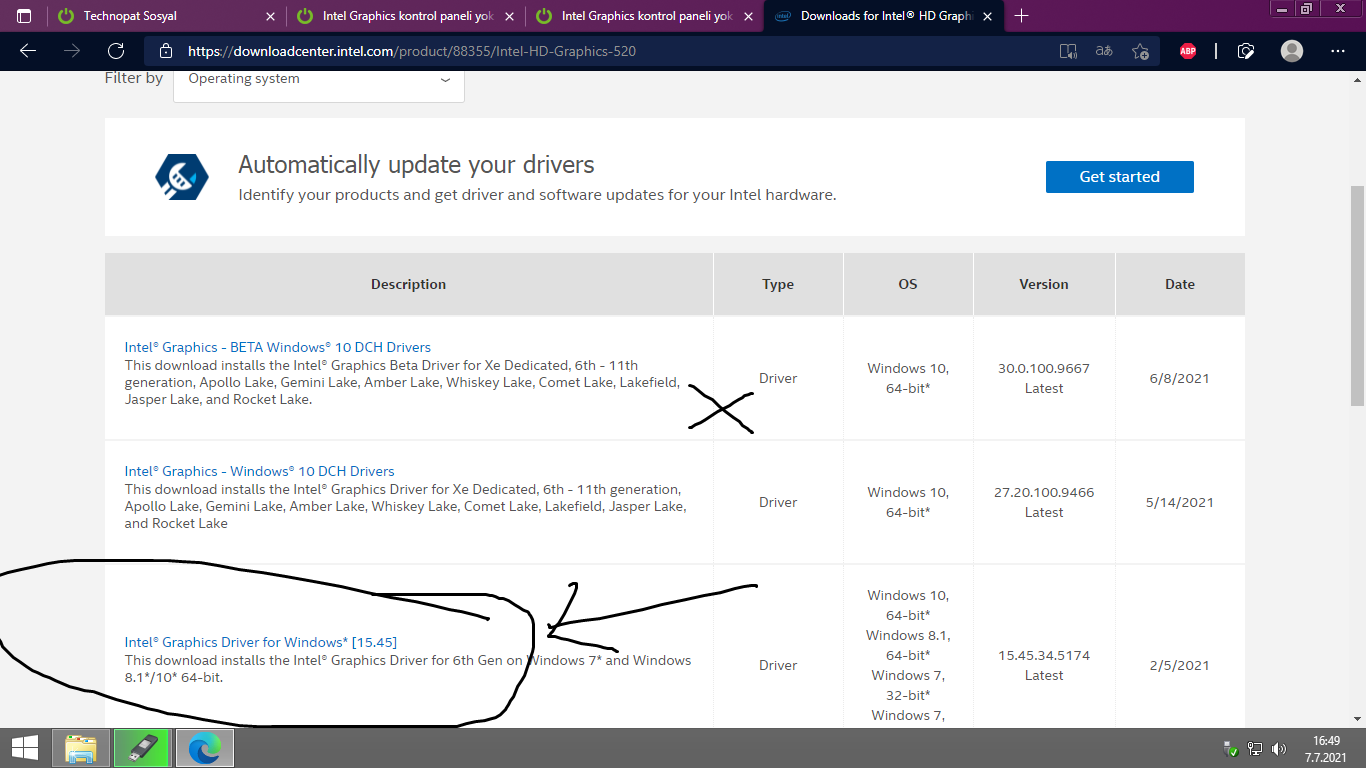The width and height of the screenshot is (1366, 768).
Task: Open Safely Remove Hardware tray icon
Action: tap(1231, 749)
